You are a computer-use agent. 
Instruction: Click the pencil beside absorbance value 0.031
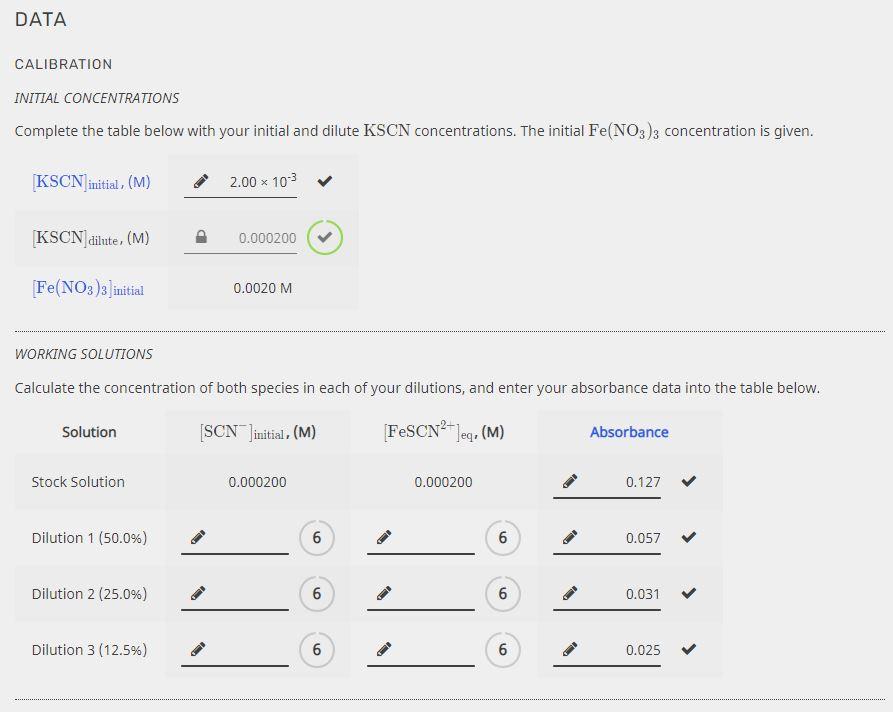point(569,593)
